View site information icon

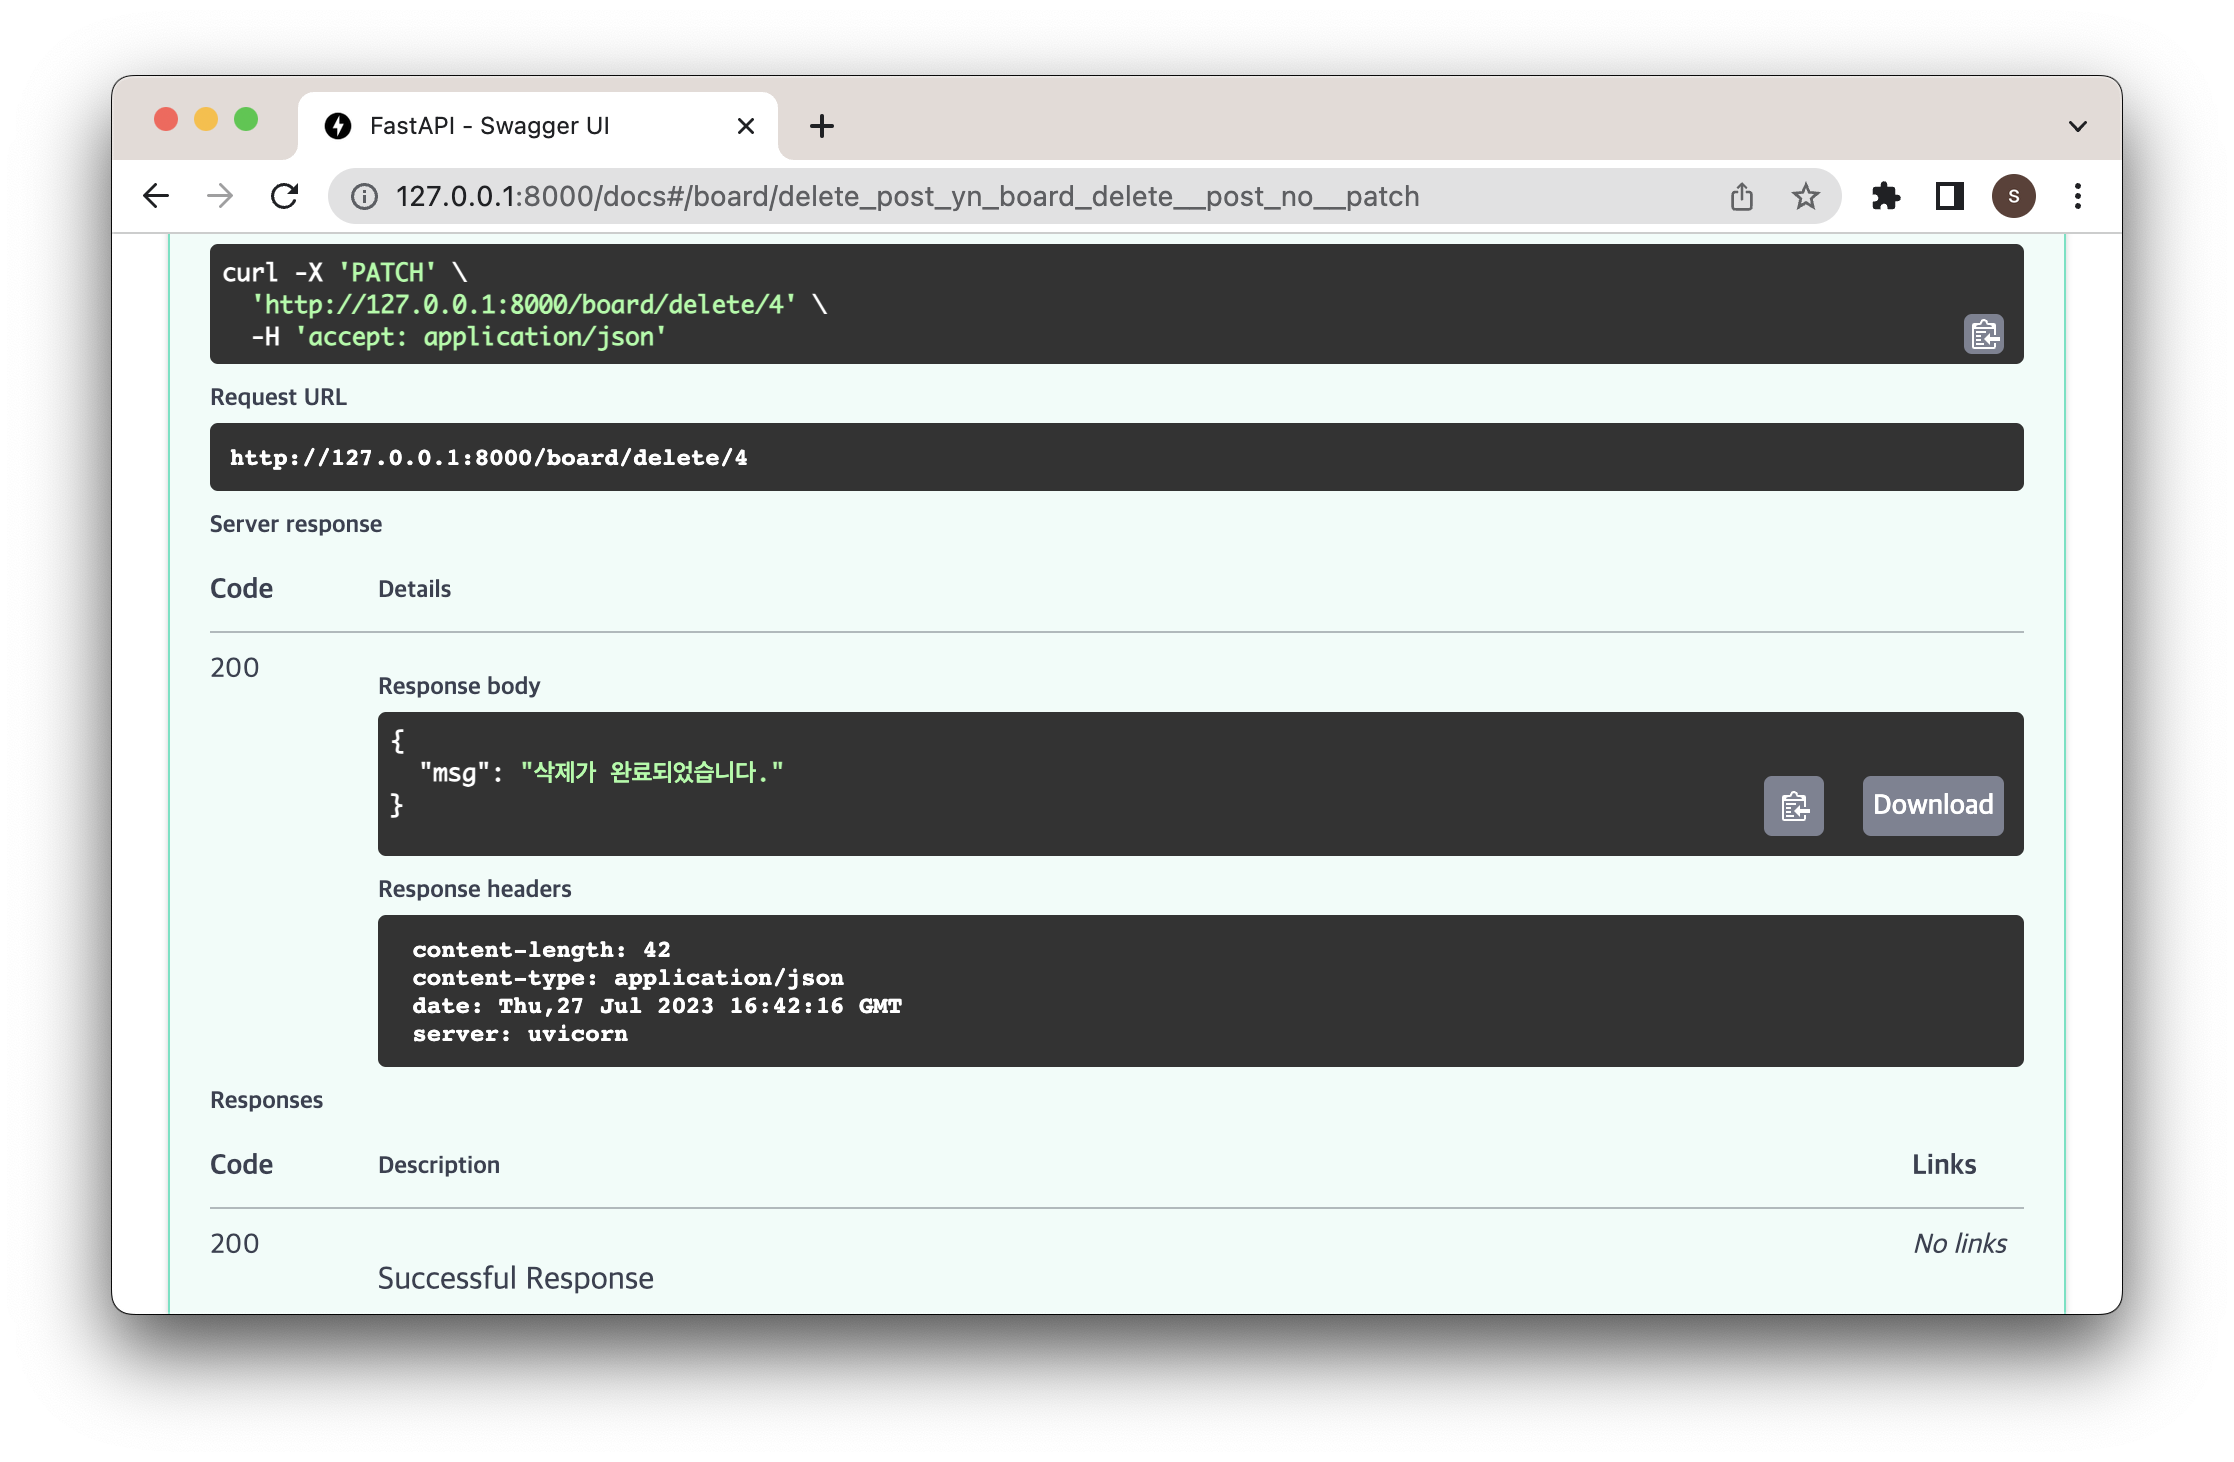point(364,196)
